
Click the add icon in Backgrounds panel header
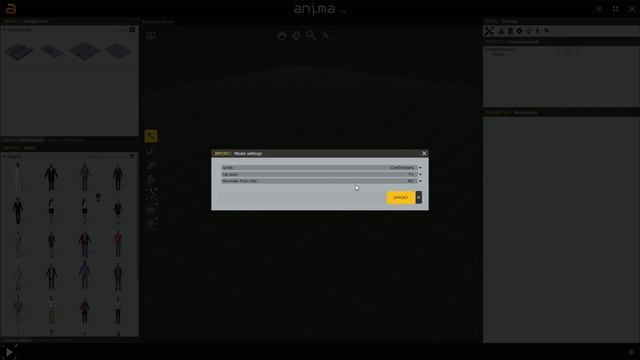(132, 30)
